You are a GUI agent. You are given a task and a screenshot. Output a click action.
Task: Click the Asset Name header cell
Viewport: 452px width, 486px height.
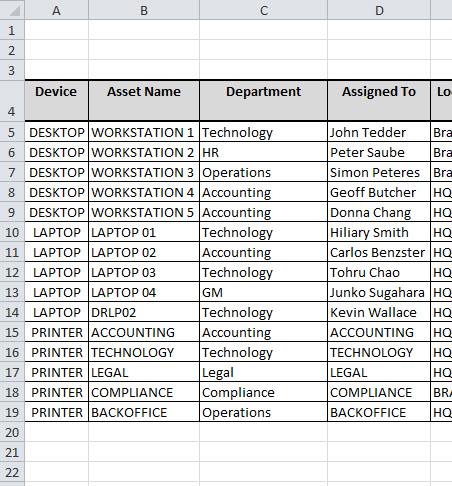pos(144,101)
